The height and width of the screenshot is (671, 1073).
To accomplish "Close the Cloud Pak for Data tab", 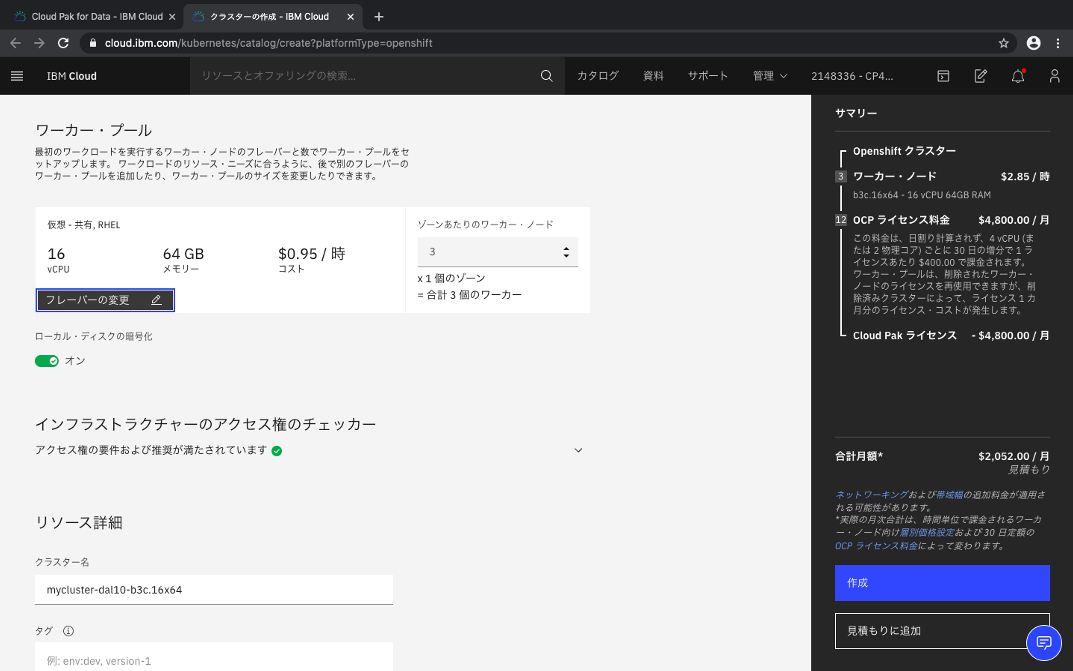I will 172,16.
